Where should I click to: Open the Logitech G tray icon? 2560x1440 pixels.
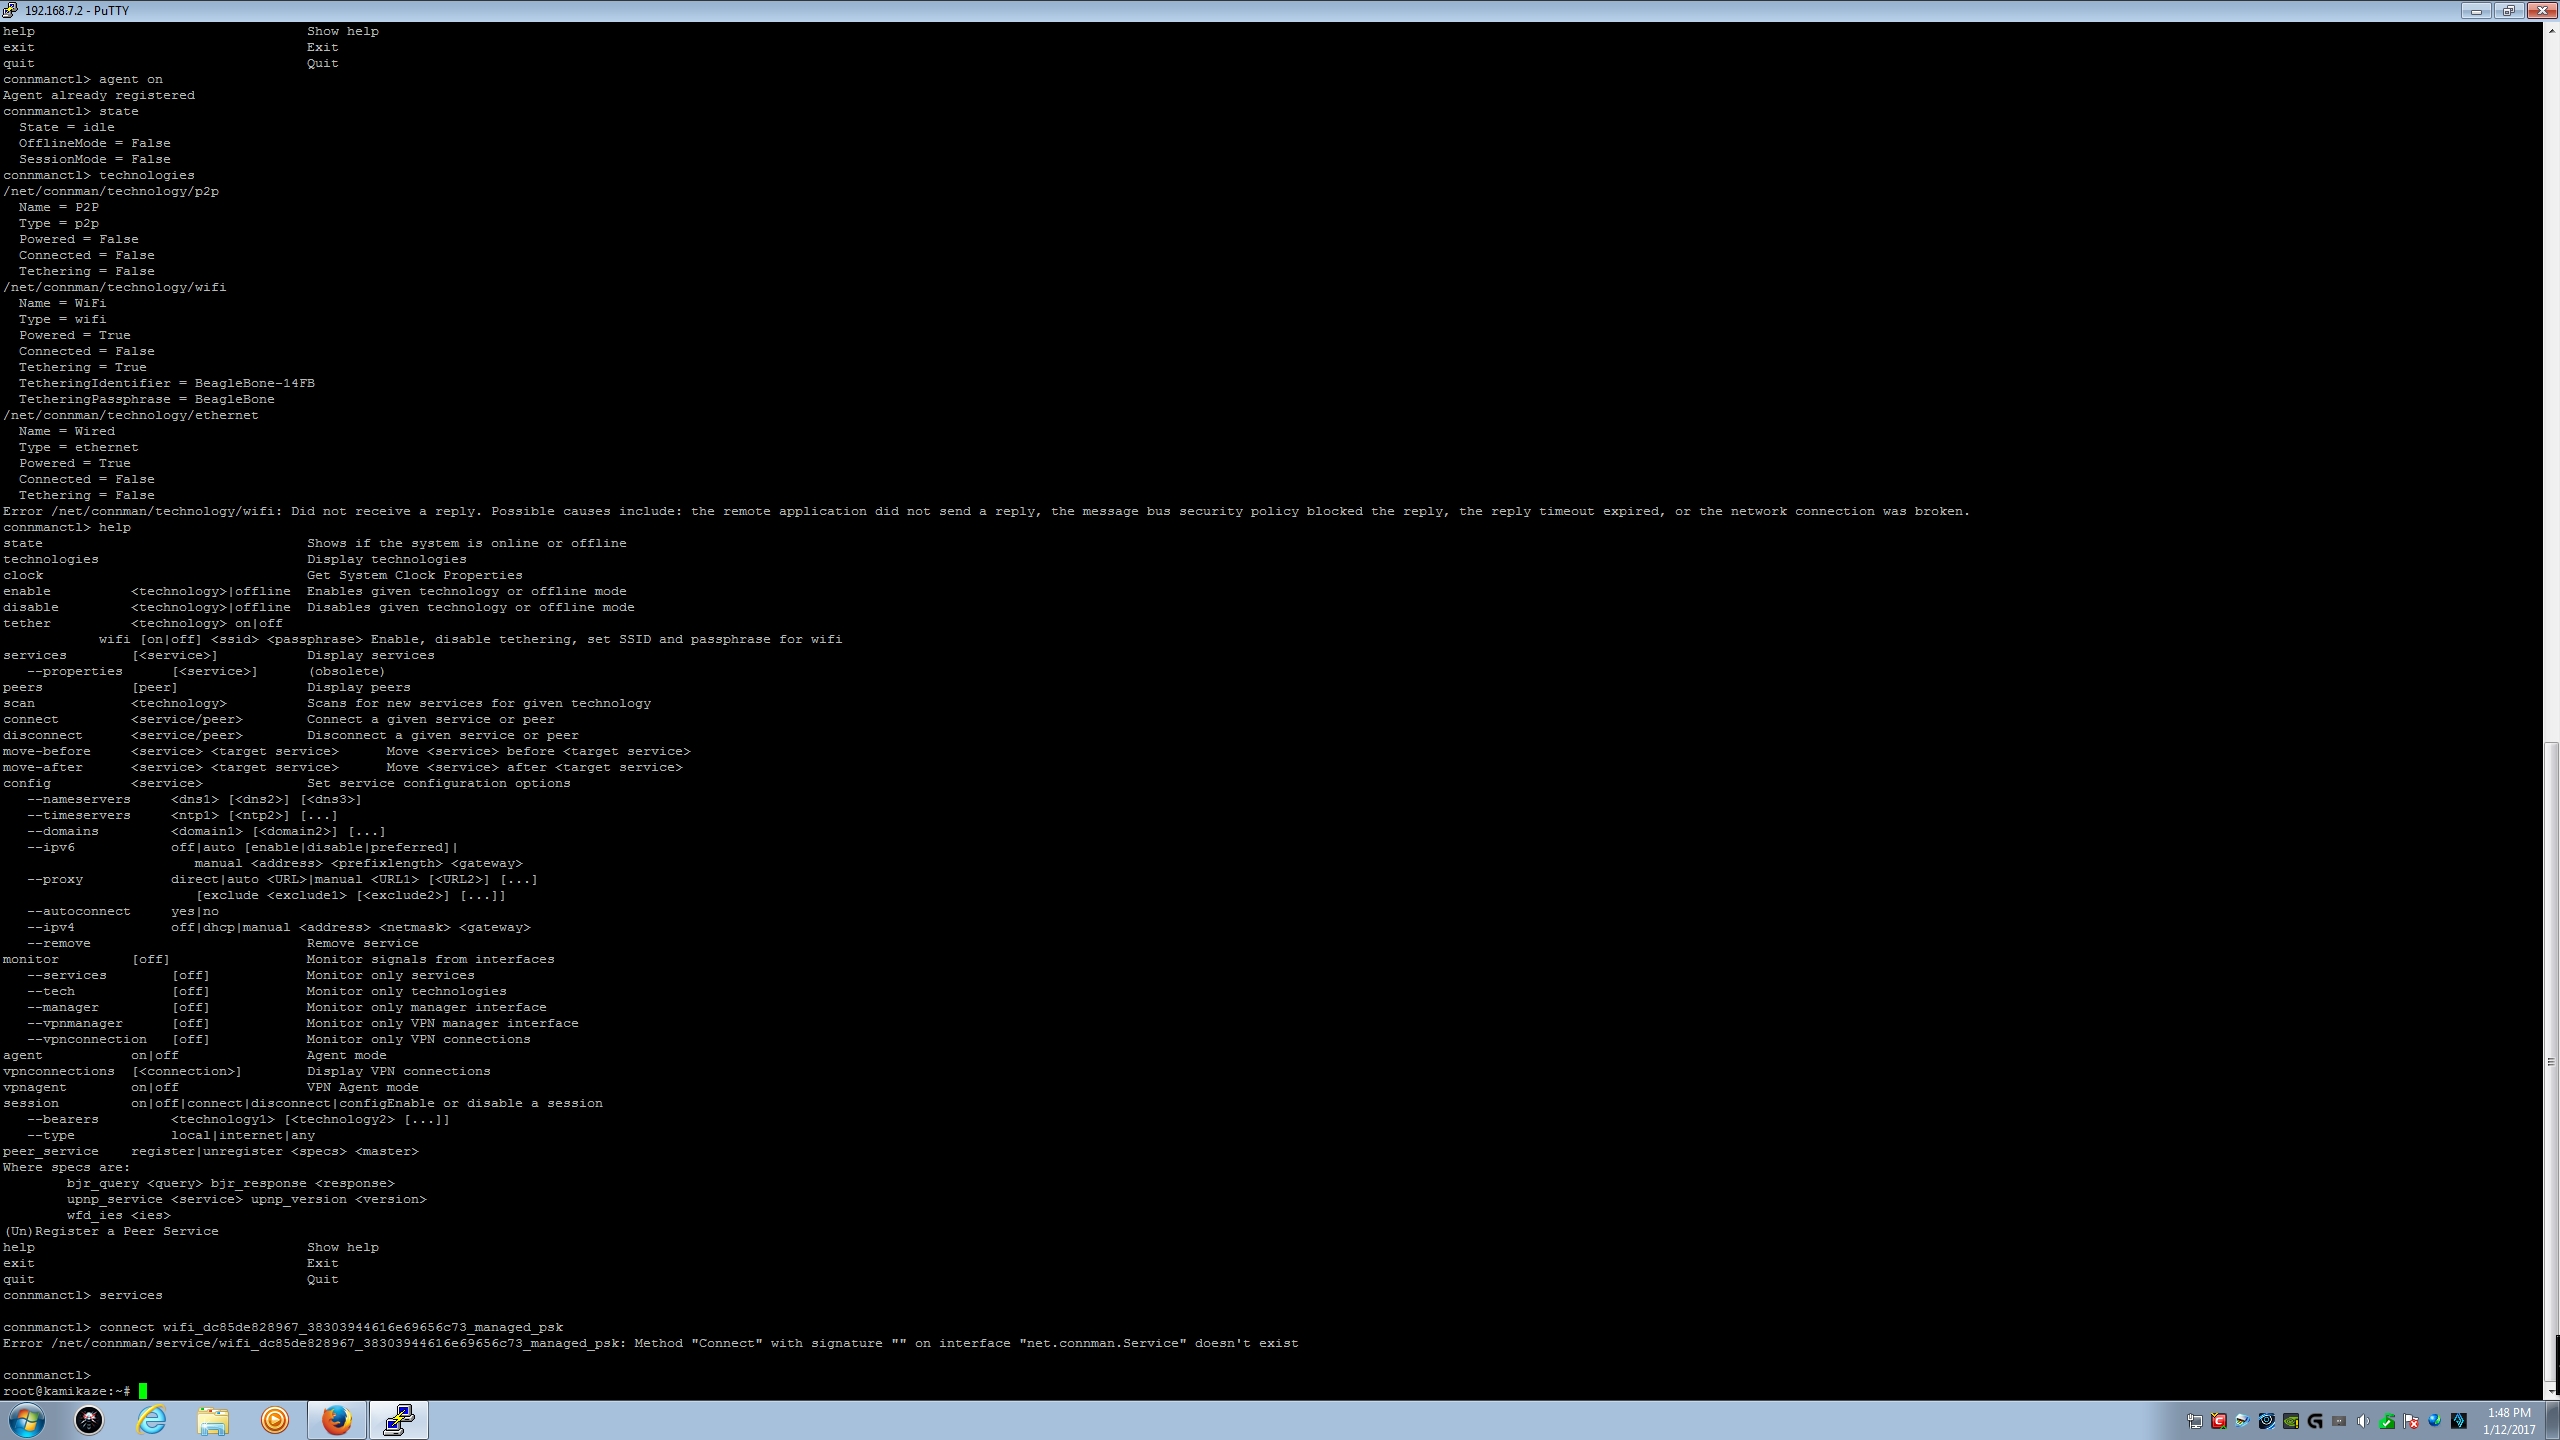[2315, 1421]
